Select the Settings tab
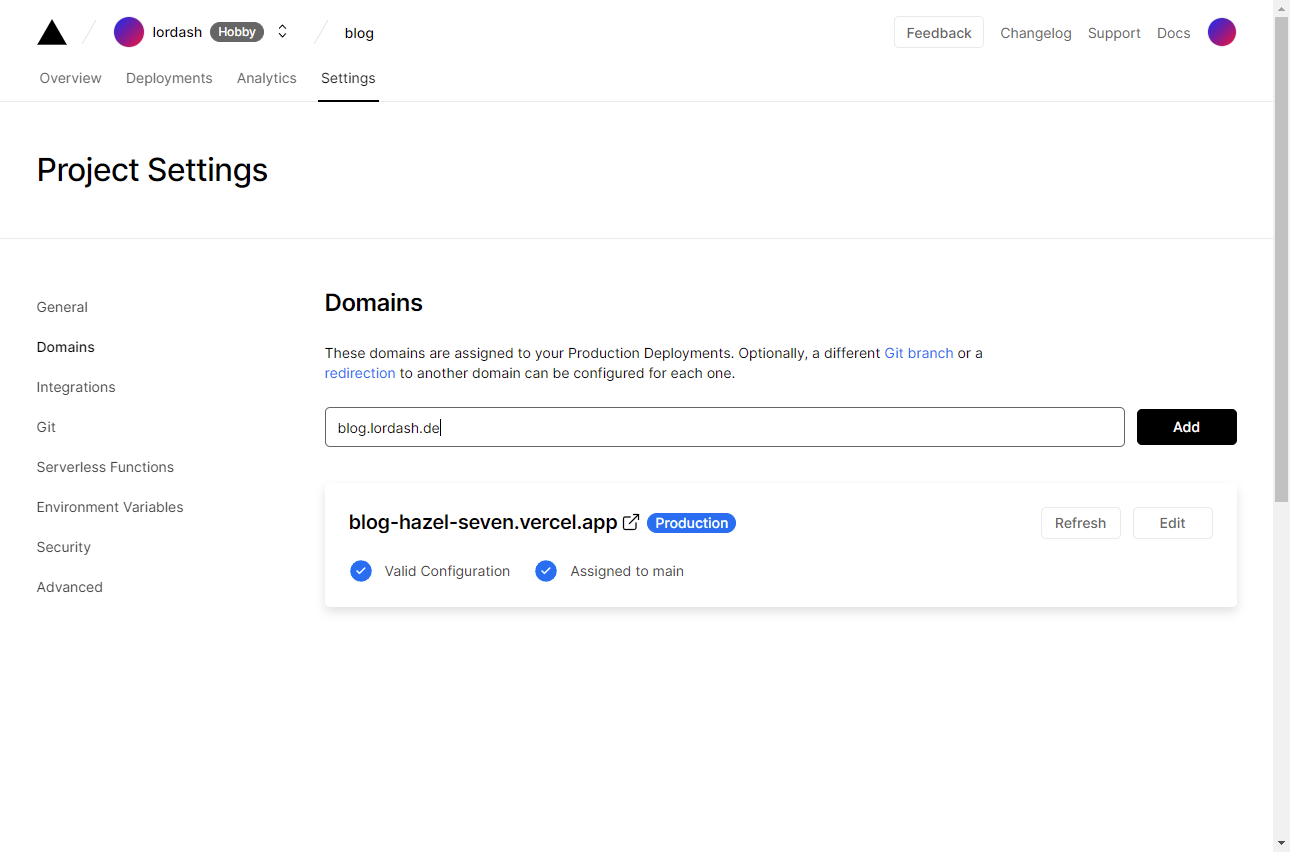This screenshot has width=1290, height=852. click(348, 78)
